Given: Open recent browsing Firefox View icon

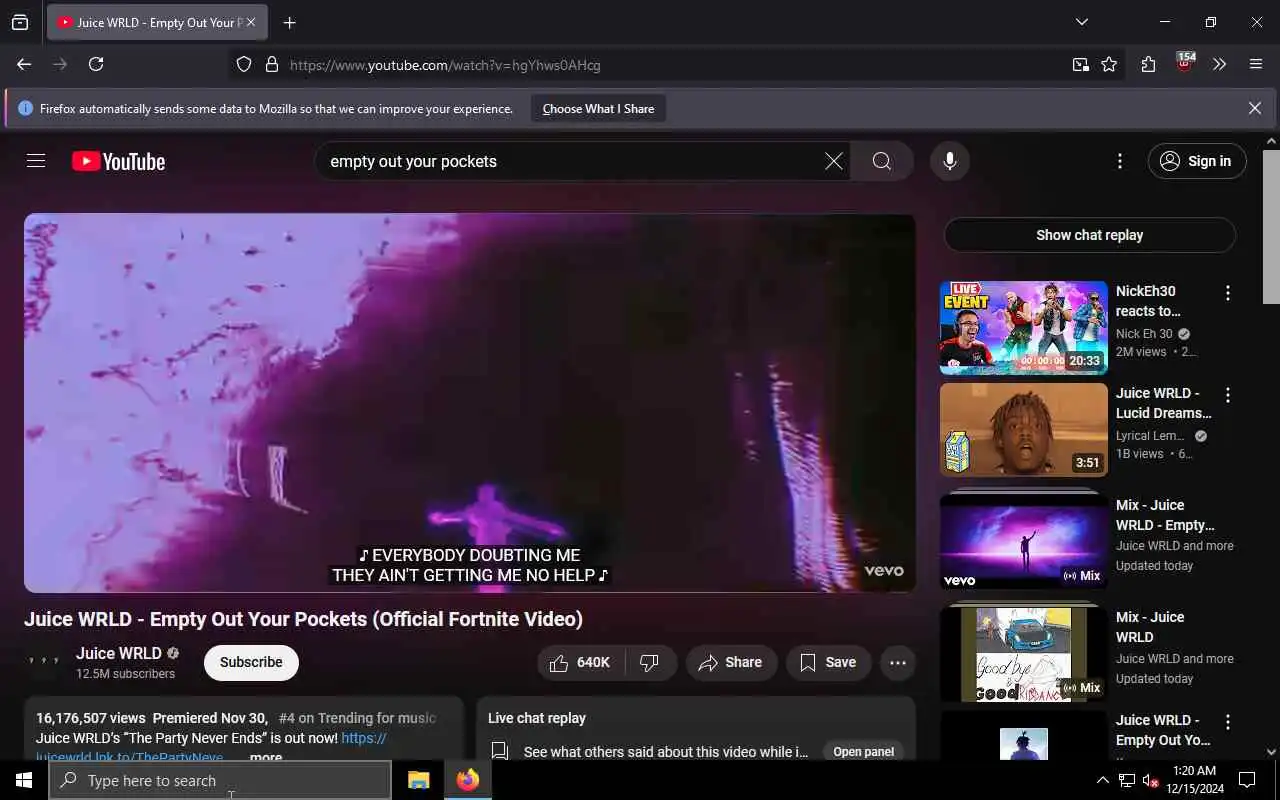Looking at the screenshot, I should (x=20, y=22).
